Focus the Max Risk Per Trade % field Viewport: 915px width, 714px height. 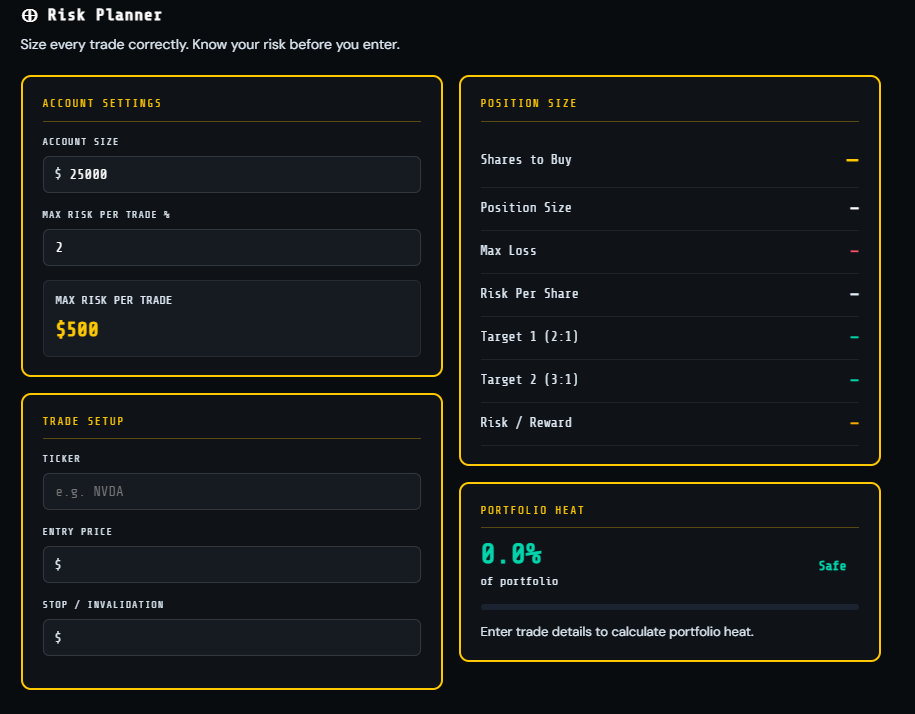click(x=232, y=247)
